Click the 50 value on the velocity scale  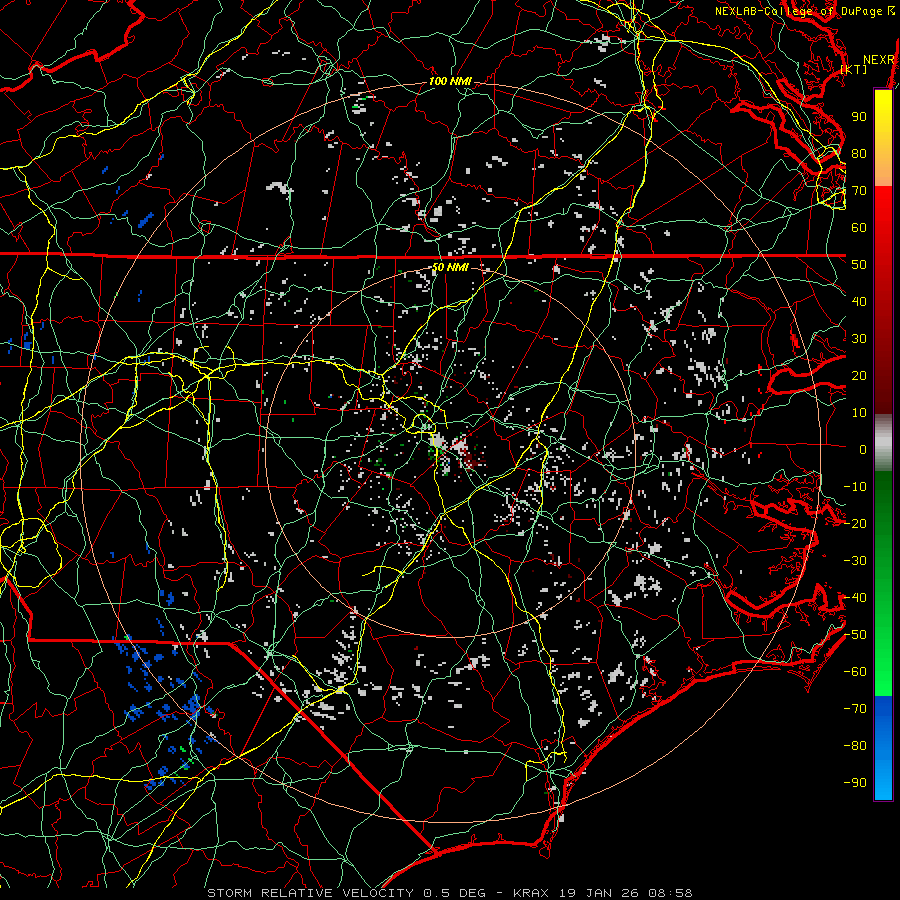pyautogui.click(x=859, y=265)
